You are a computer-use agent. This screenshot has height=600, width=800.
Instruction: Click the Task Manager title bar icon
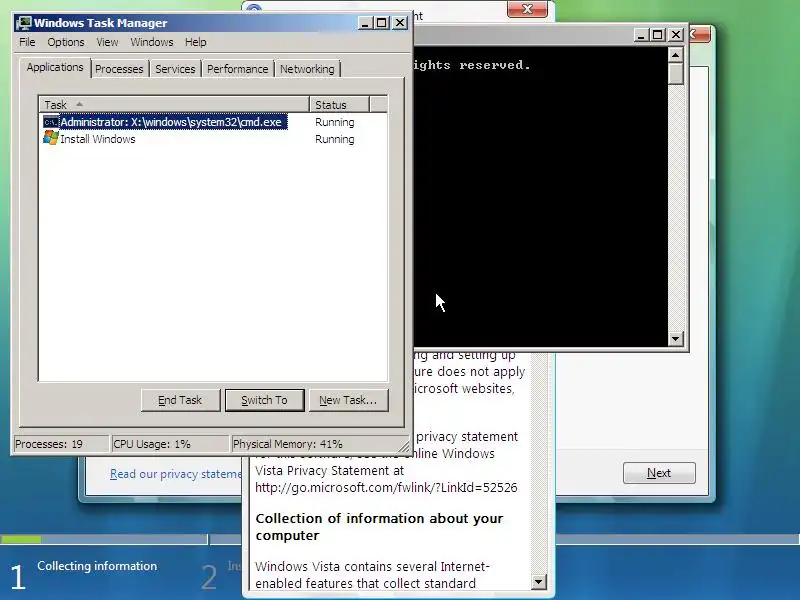coord(23,23)
